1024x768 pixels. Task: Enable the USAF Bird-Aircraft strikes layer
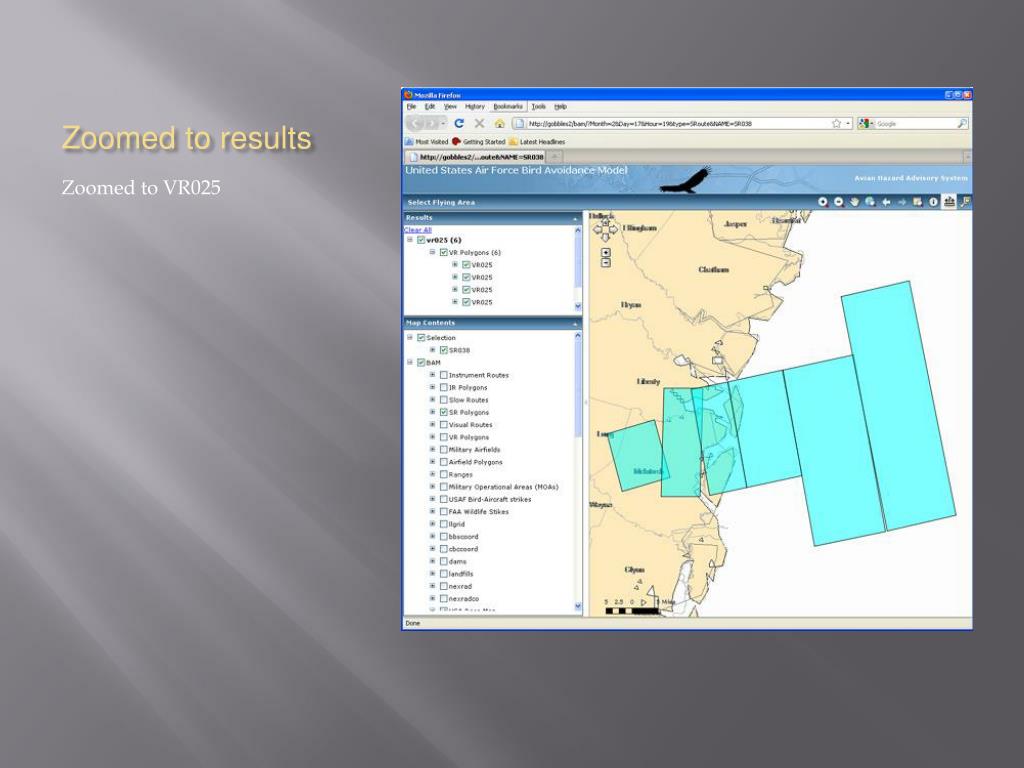(443, 499)
